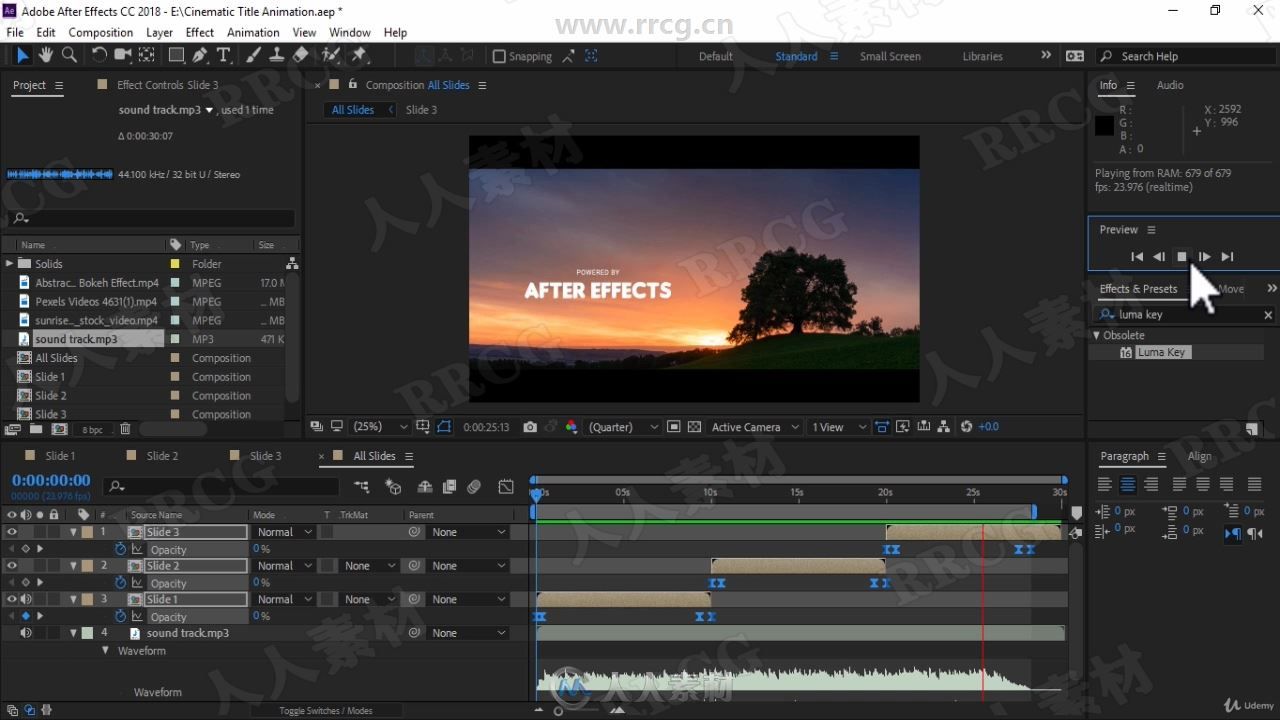Open sound track.mp3 Parent dropdown
The image size is (1280, 720).
(x=469, y=633)
